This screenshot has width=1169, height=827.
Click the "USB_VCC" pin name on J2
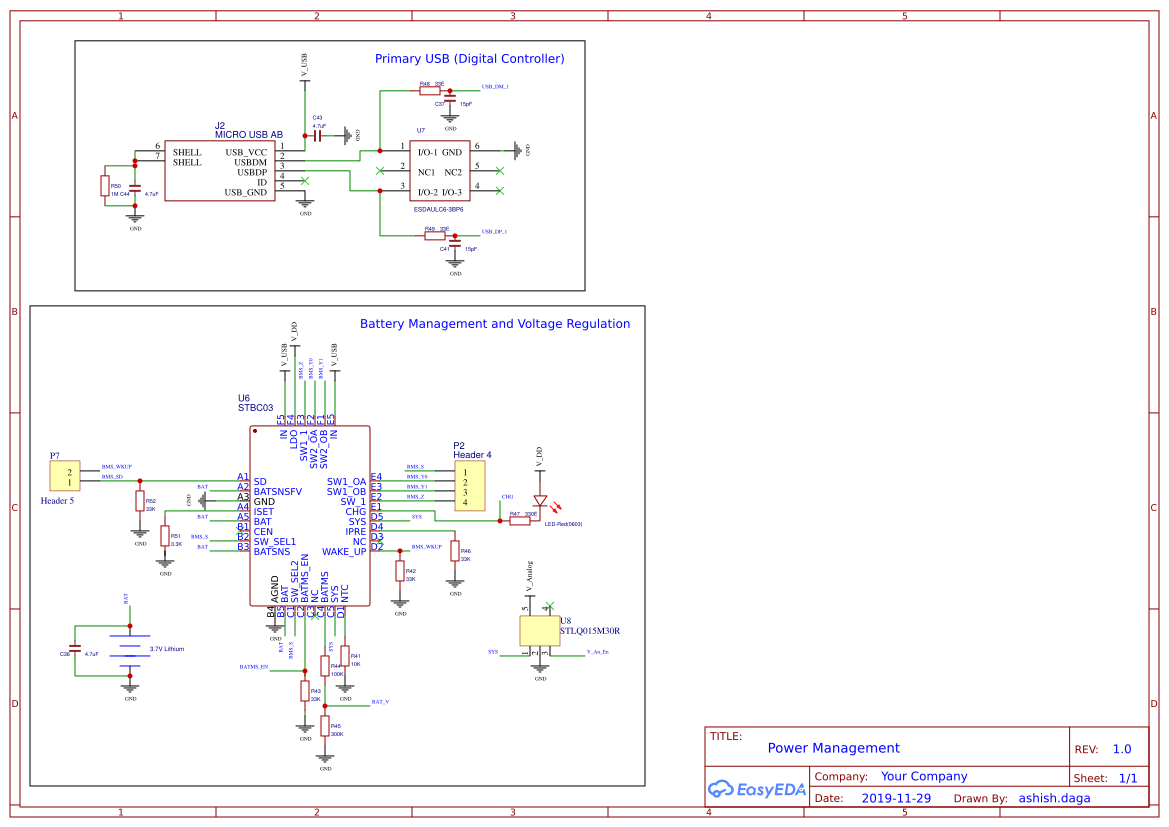pyautogui.click(x=246, y=152)
